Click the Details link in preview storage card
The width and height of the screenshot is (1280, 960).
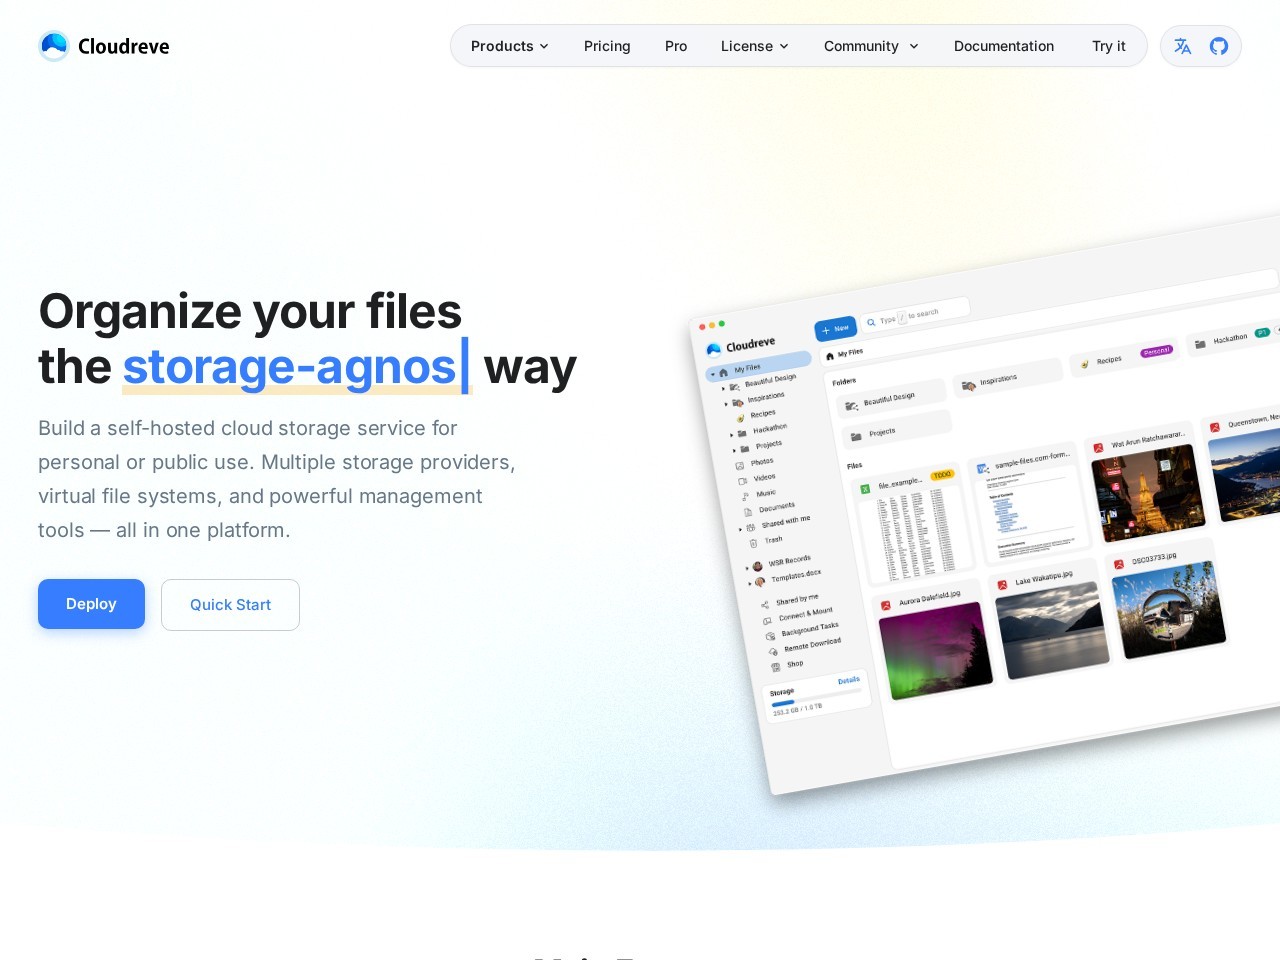pos(849,680)
